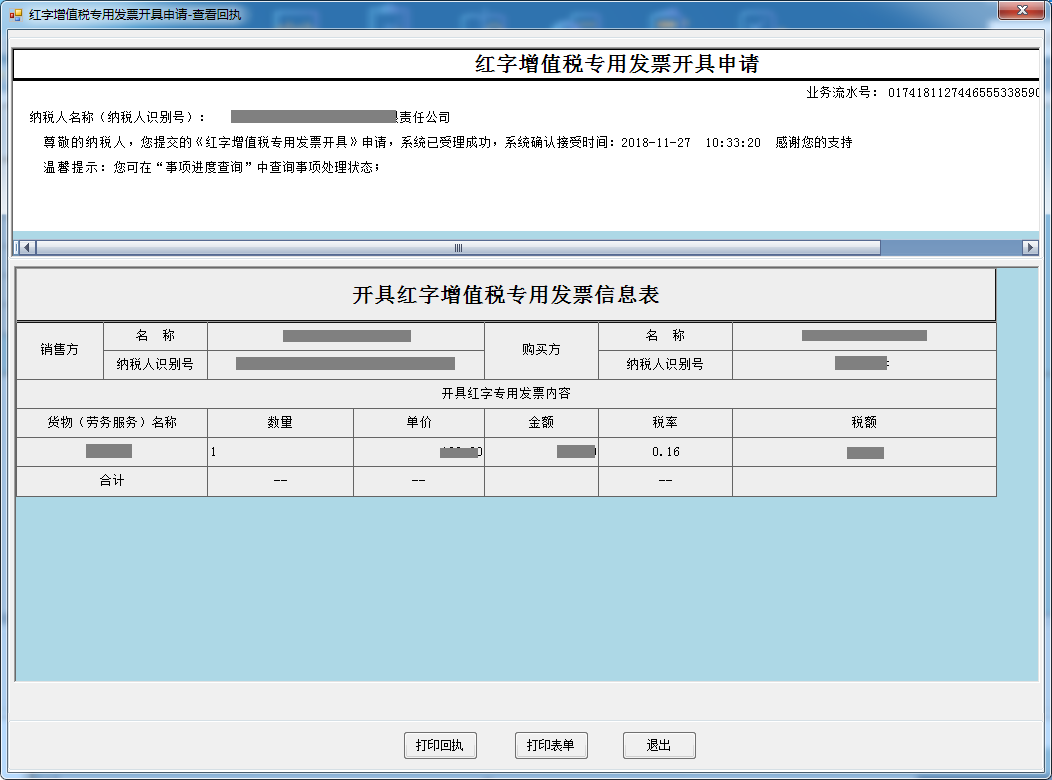Screen dimensions: 1052x780
Task: Select the 0.16 tax rate cell
Action: pos(665,452)
